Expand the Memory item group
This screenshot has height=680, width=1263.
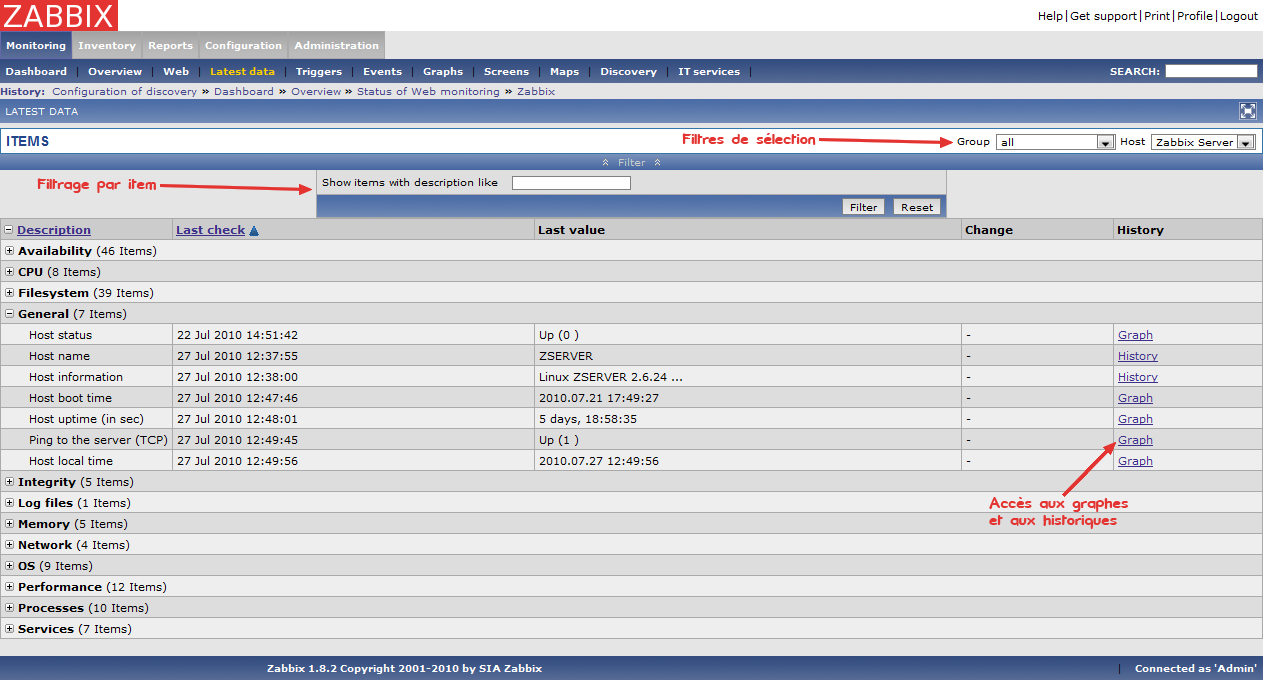[10, 524]
